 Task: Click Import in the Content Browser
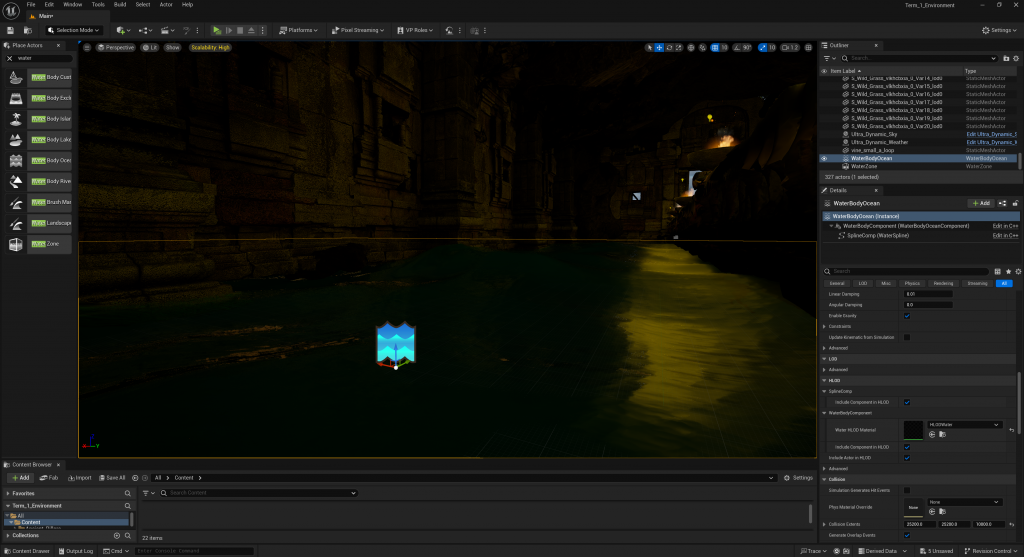[x=80, y=478]
